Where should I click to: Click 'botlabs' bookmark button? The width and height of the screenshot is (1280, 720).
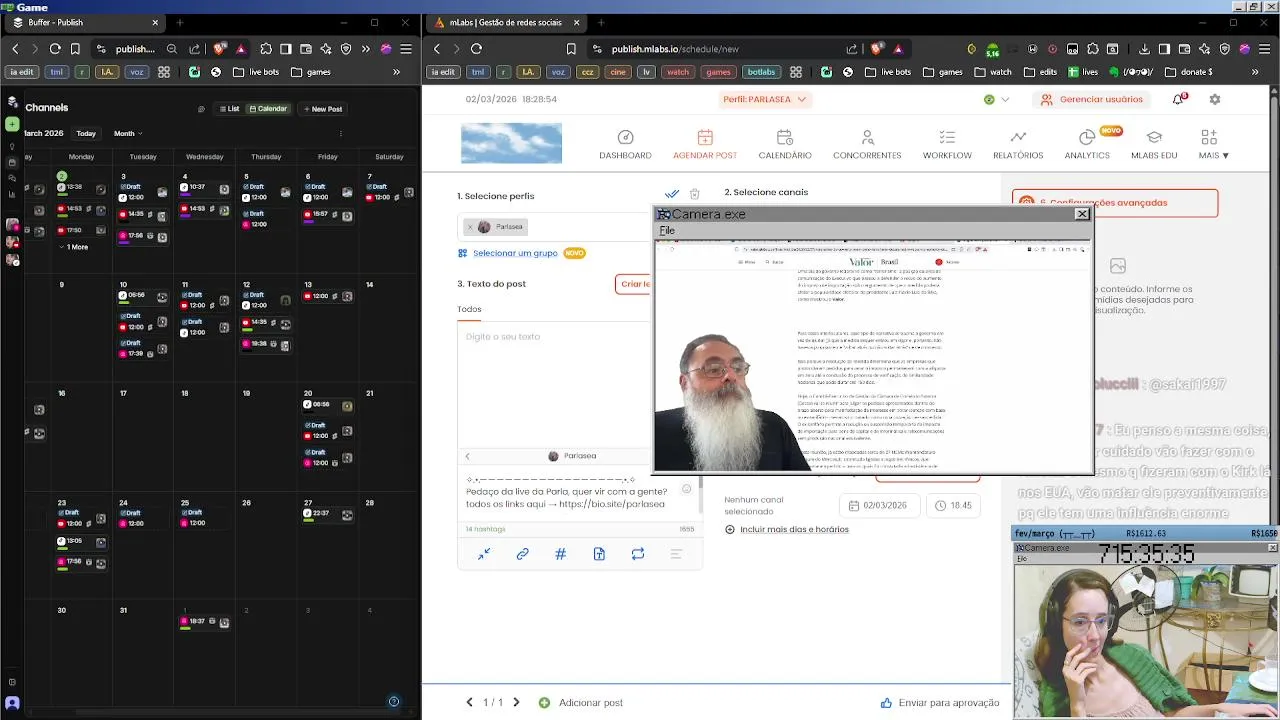click(x=761, y=72)
